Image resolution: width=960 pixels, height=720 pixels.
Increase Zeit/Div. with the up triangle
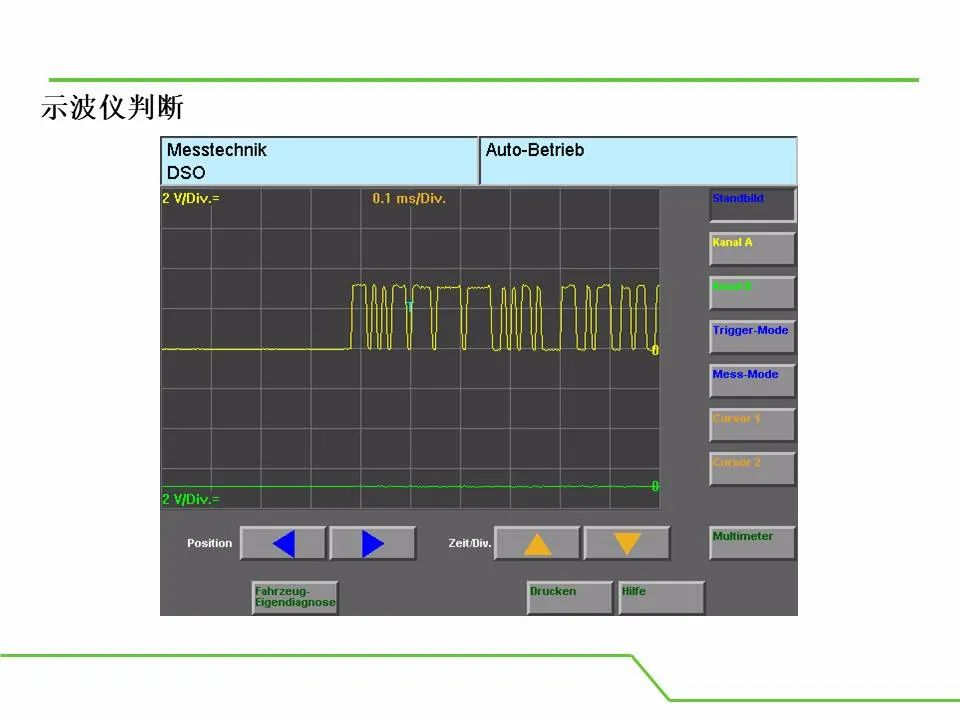pos(537,544)
